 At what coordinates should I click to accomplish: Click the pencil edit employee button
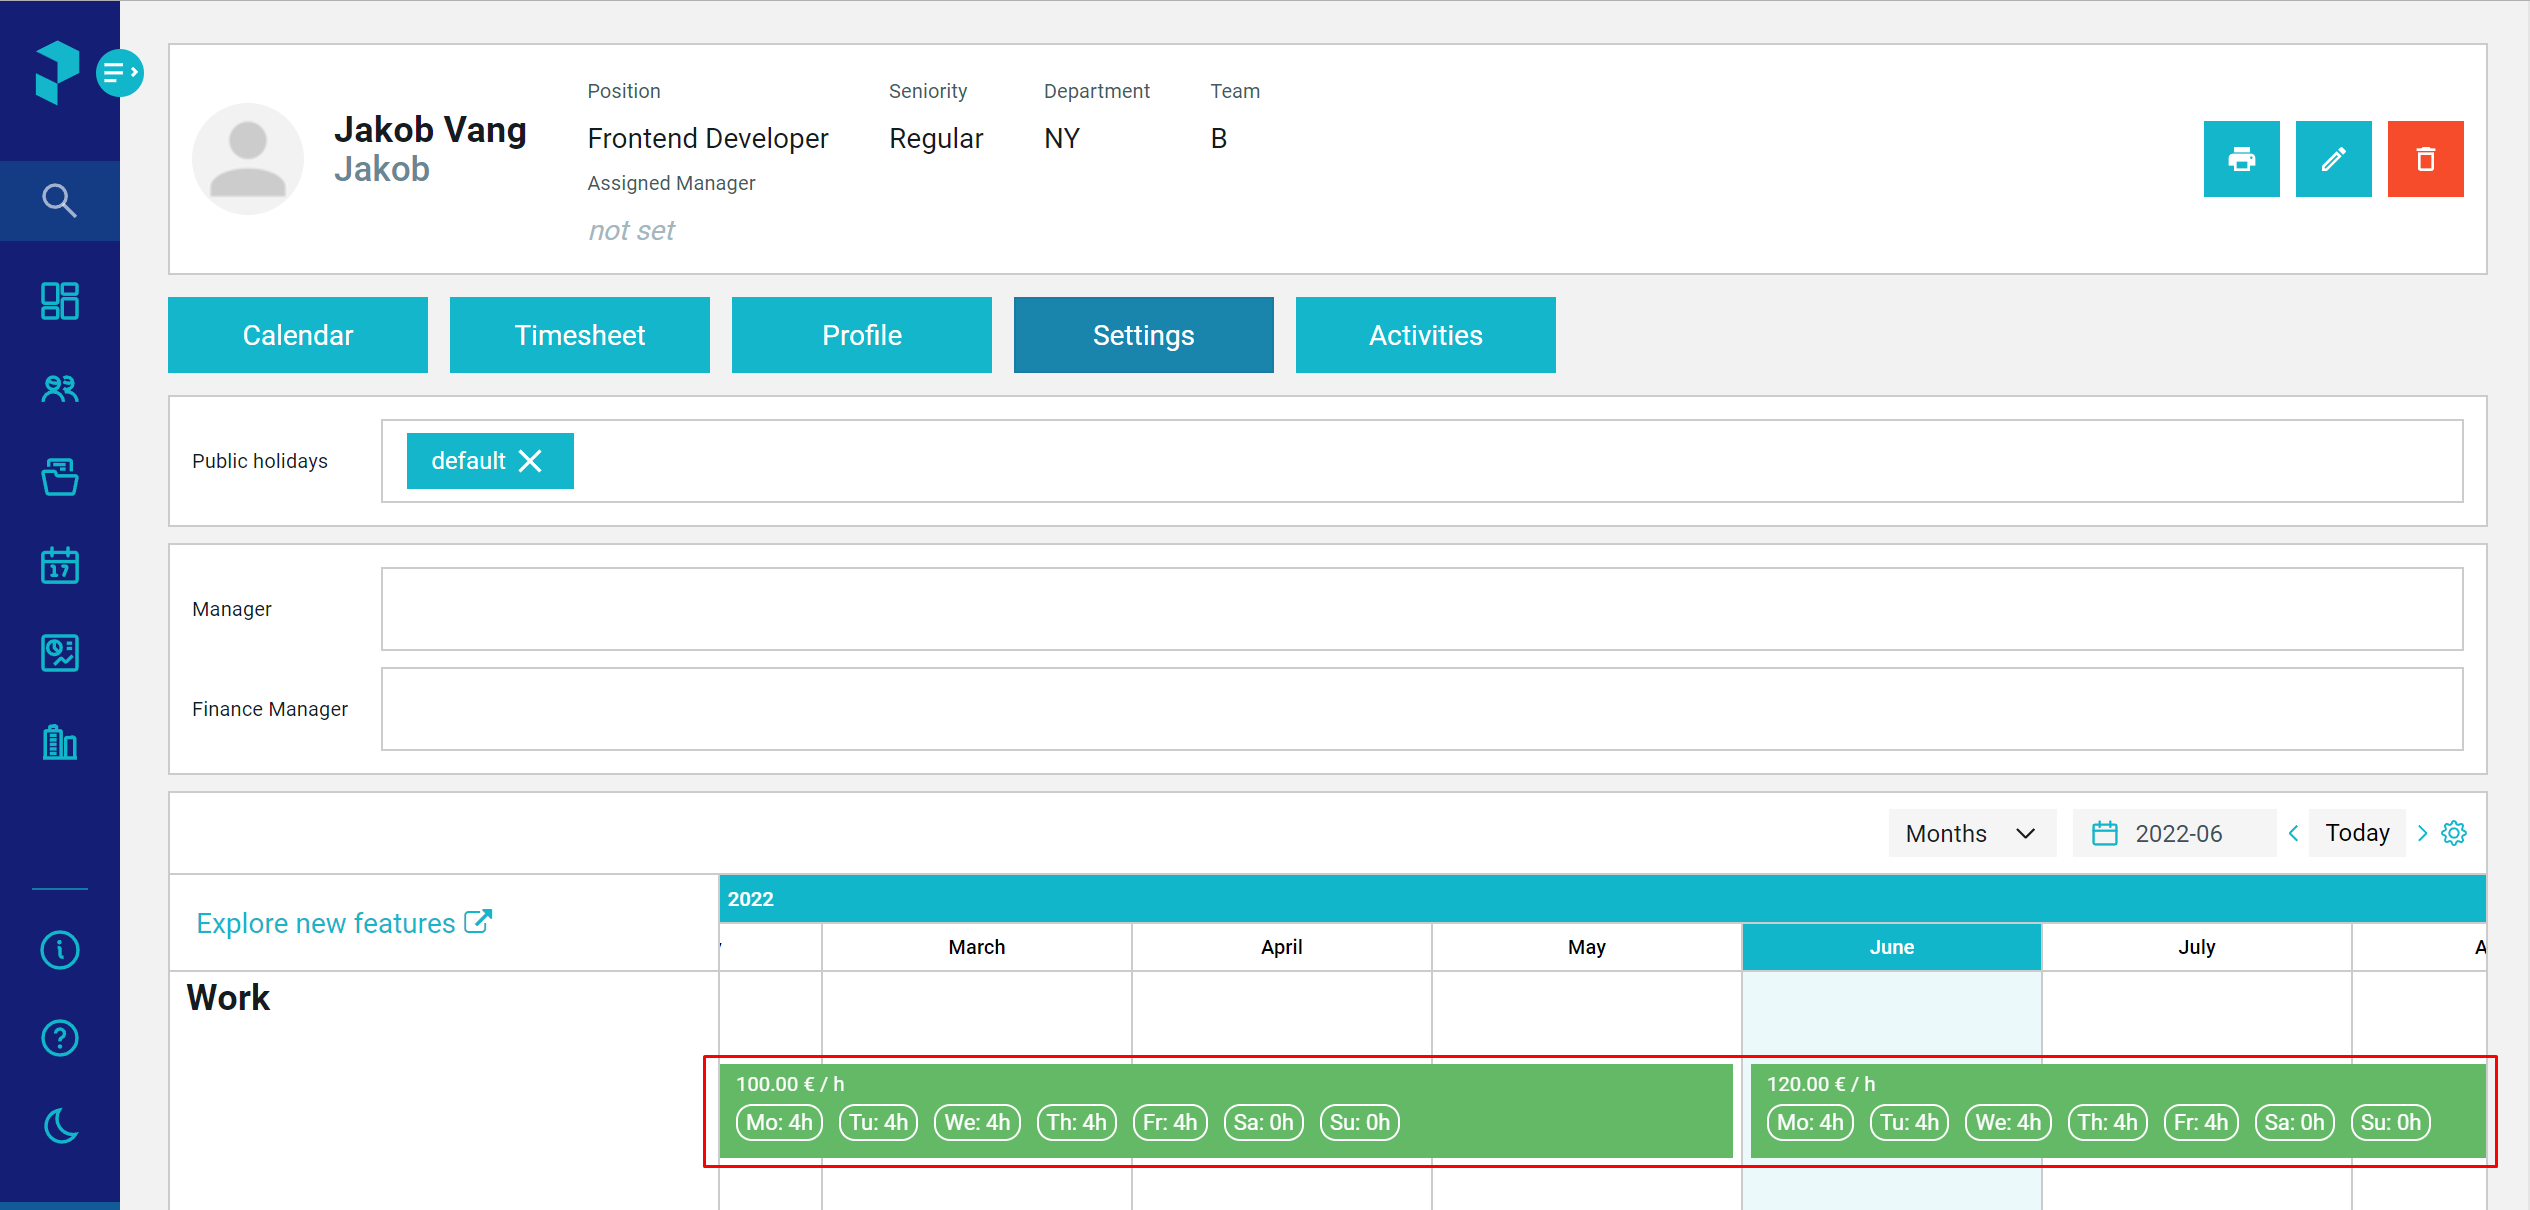(x=2333, y=159)
